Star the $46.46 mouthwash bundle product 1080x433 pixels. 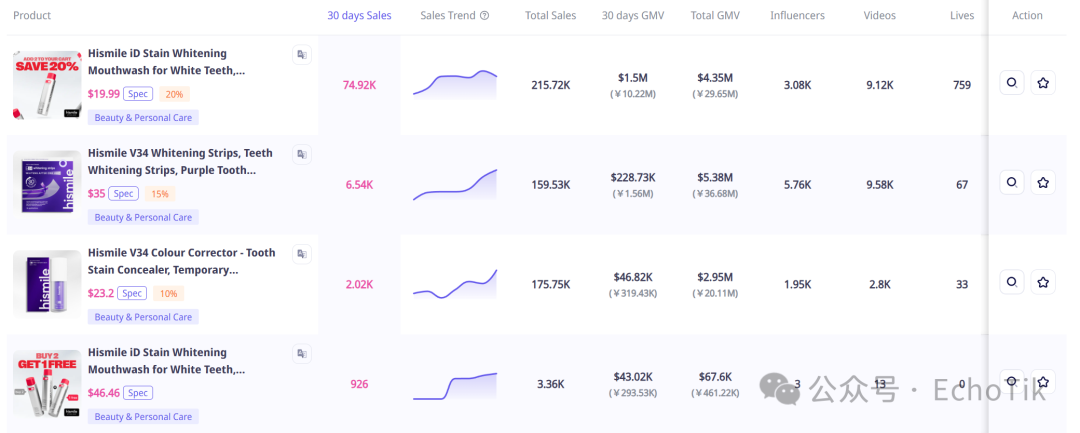(1043, 381)
